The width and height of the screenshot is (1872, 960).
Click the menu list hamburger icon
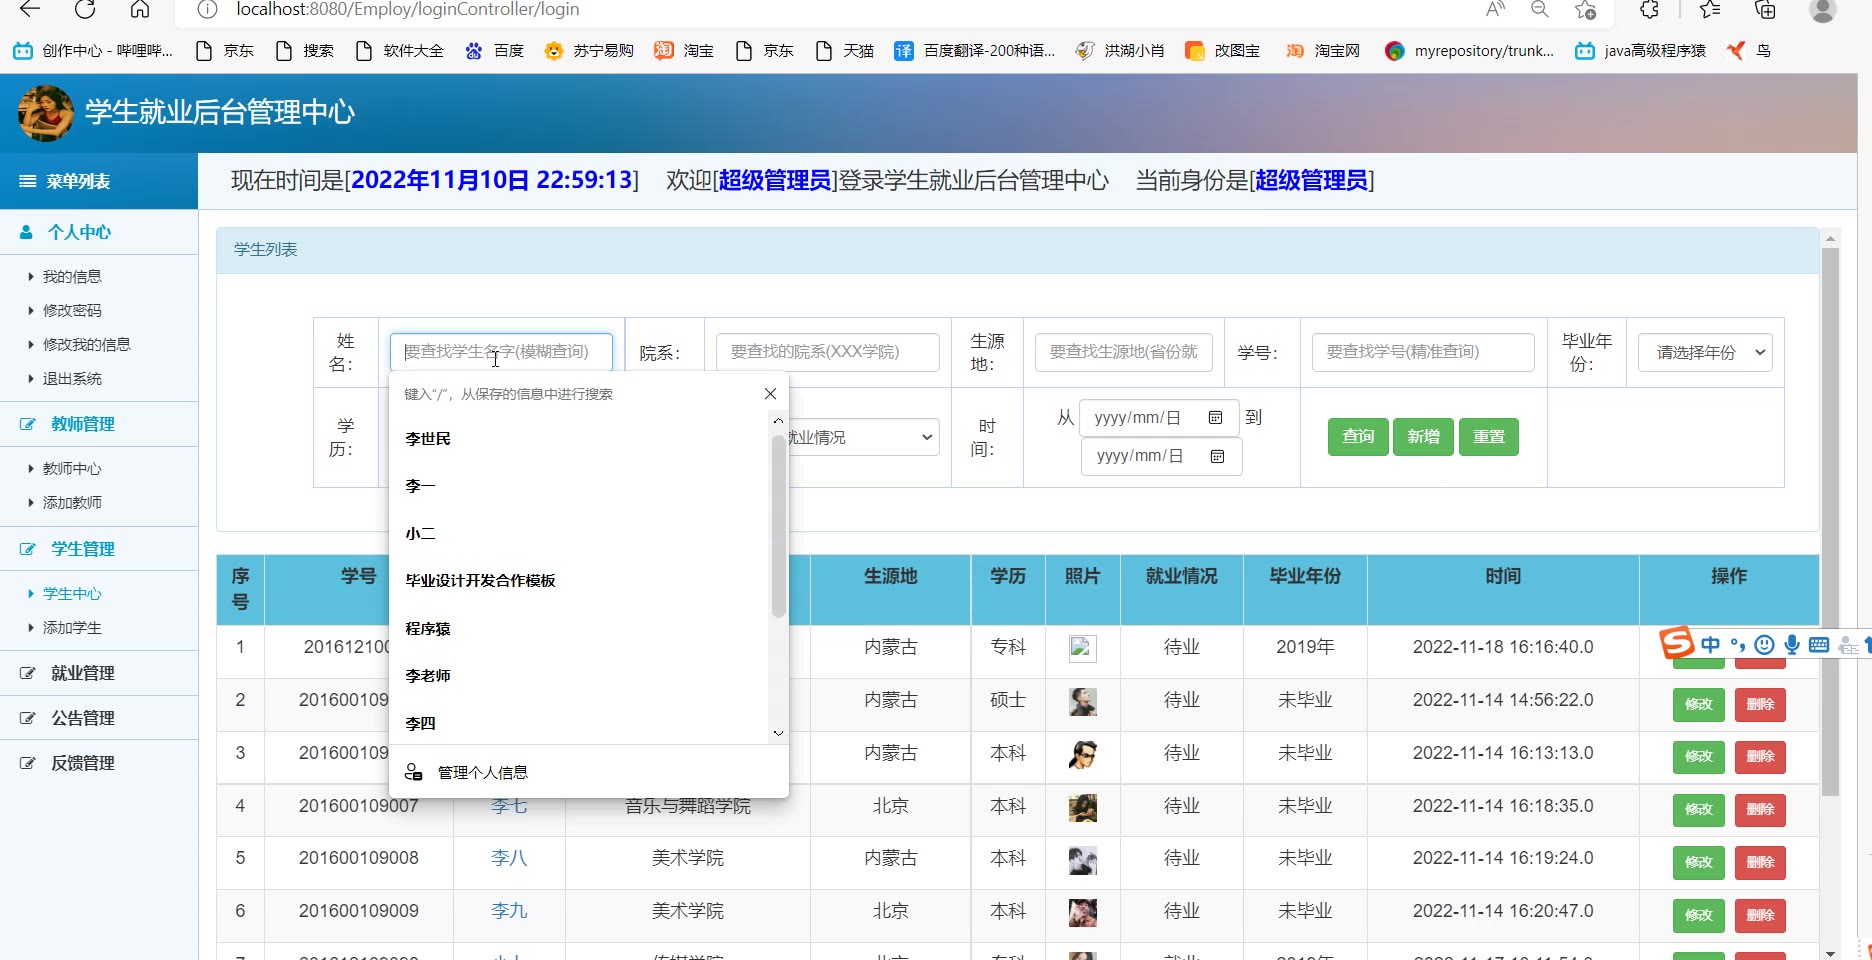pyautogui.click(x=28, y=181)
